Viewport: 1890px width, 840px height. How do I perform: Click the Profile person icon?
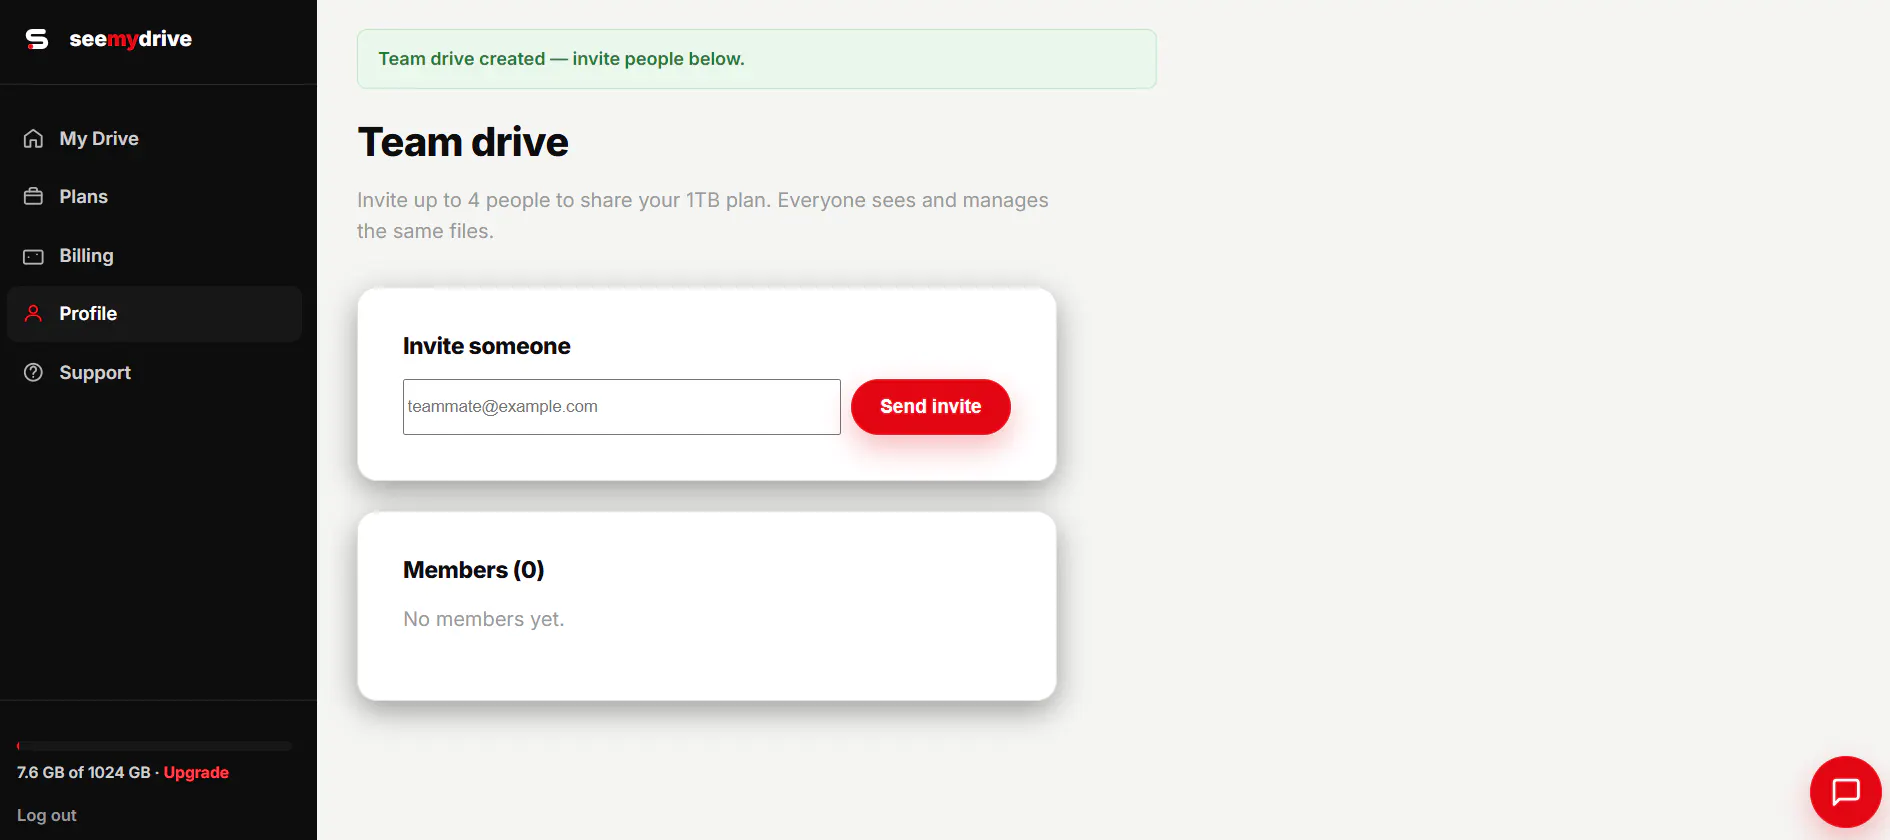33,314
